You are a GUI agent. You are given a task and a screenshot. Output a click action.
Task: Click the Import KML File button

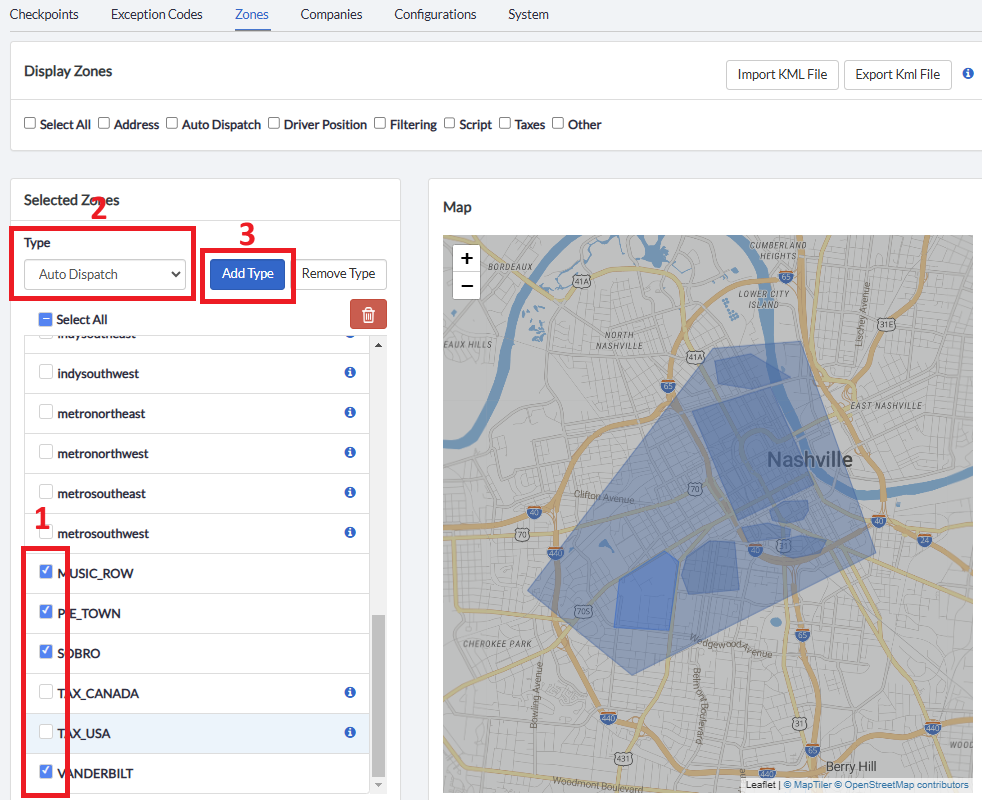coord(782,74)
